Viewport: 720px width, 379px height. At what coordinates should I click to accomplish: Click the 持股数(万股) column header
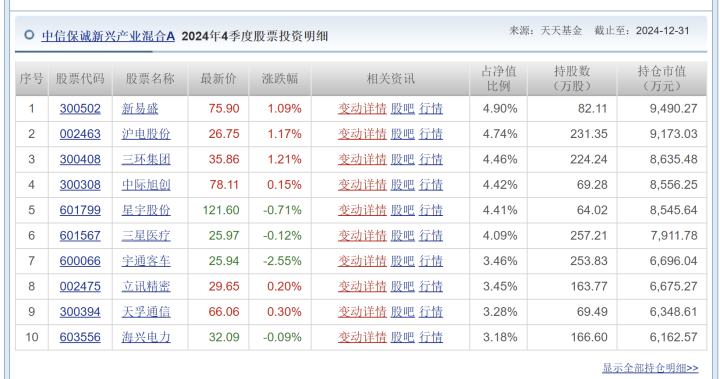572,79
